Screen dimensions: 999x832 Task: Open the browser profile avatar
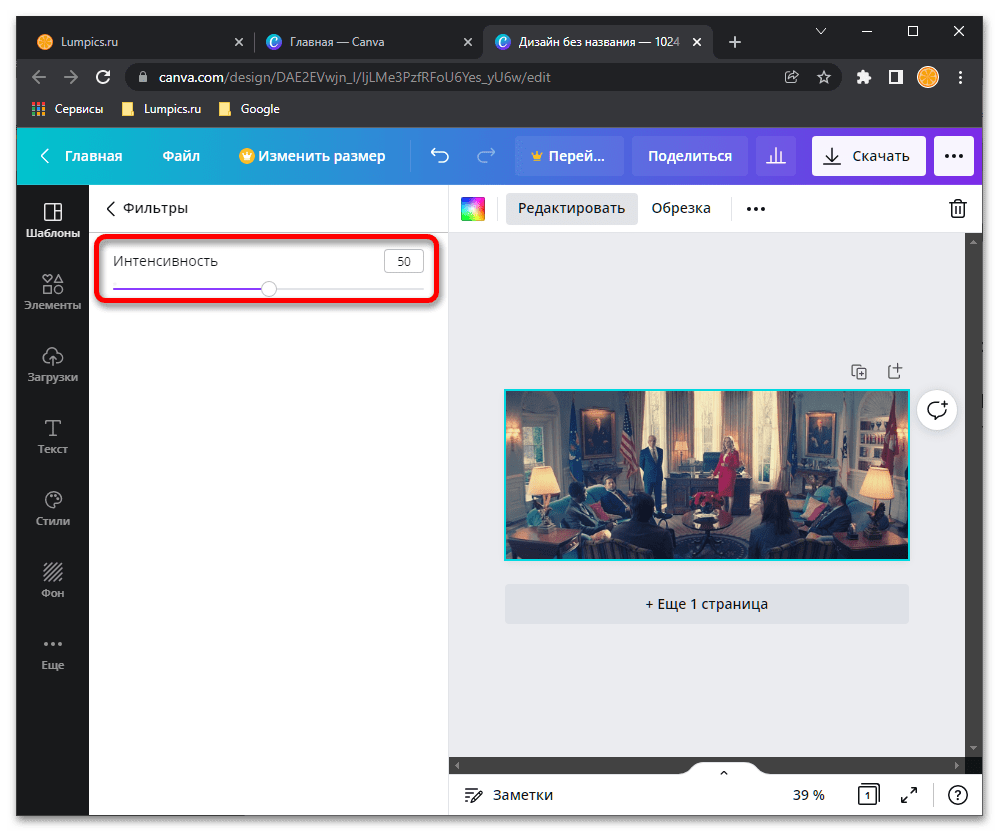point(927,77)
